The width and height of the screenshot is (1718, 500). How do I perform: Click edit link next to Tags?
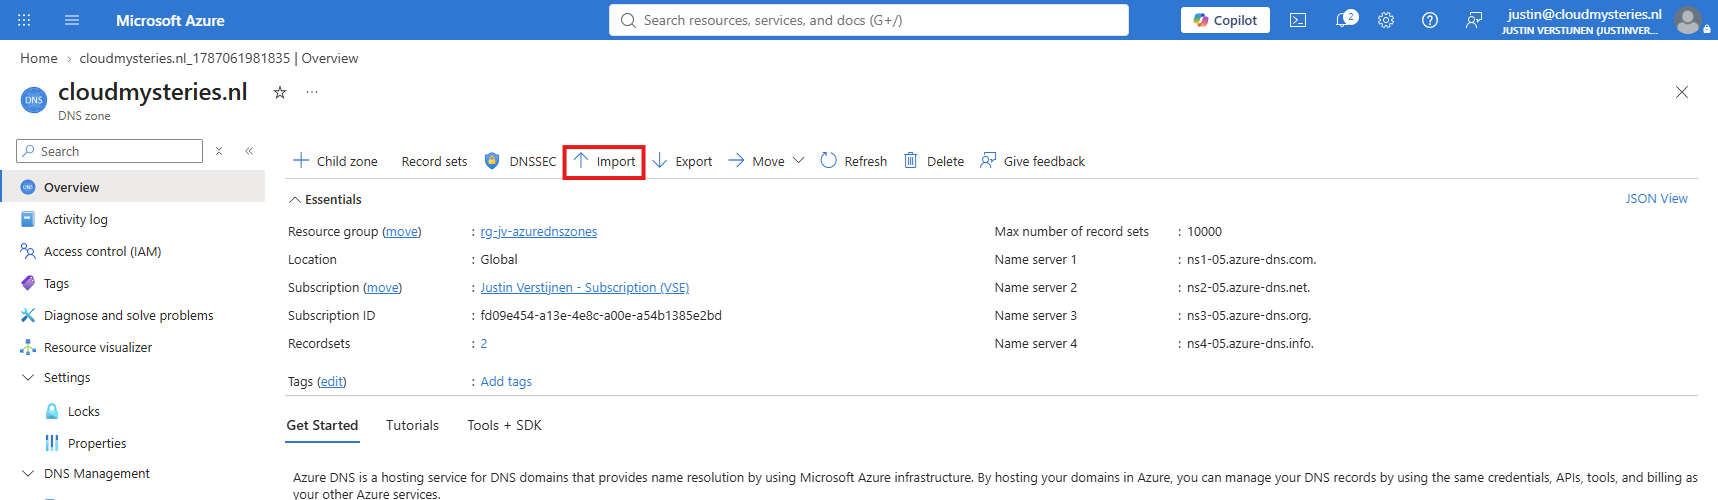(x=332, y=381)
